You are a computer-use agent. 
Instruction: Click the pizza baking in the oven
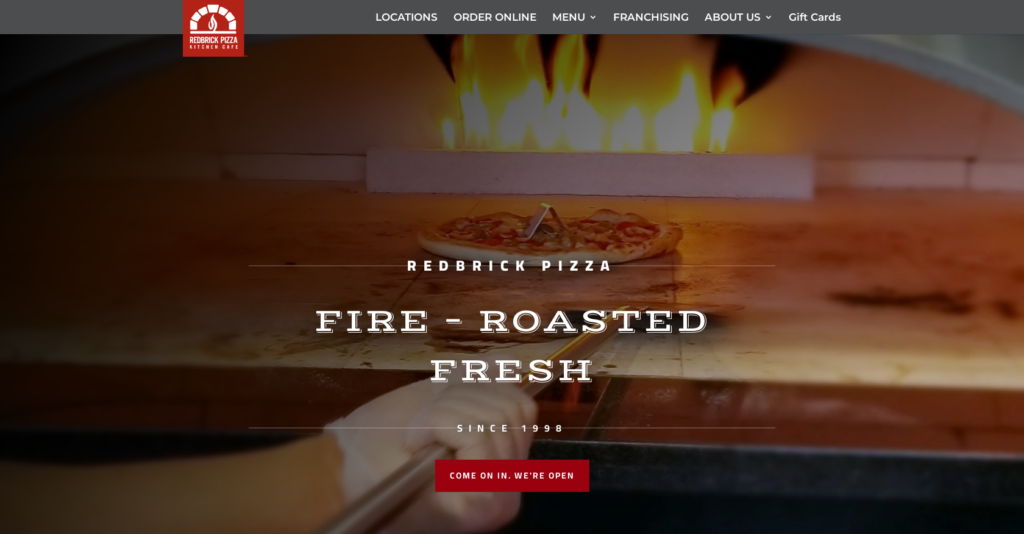click(549, 235)
